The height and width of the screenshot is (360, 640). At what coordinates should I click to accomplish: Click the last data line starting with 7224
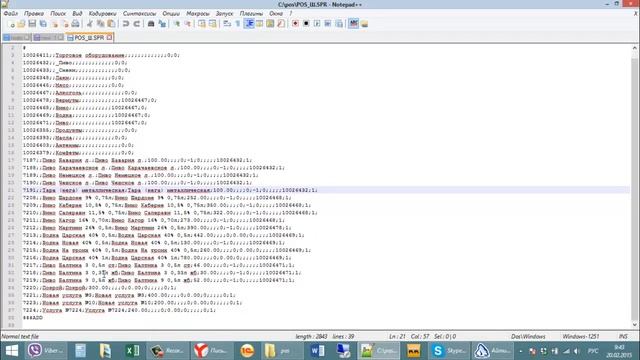click(x=119, y=310)
